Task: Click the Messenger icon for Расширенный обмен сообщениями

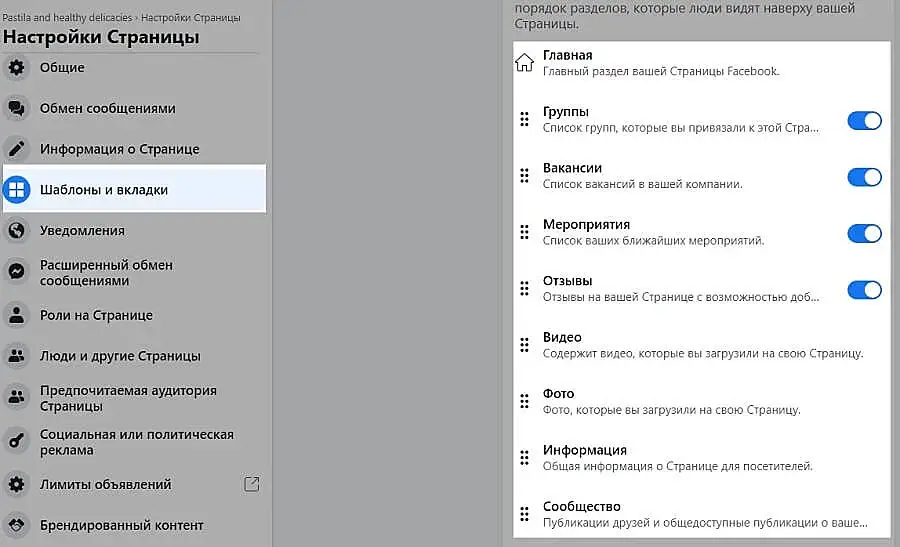Action: 16,272
